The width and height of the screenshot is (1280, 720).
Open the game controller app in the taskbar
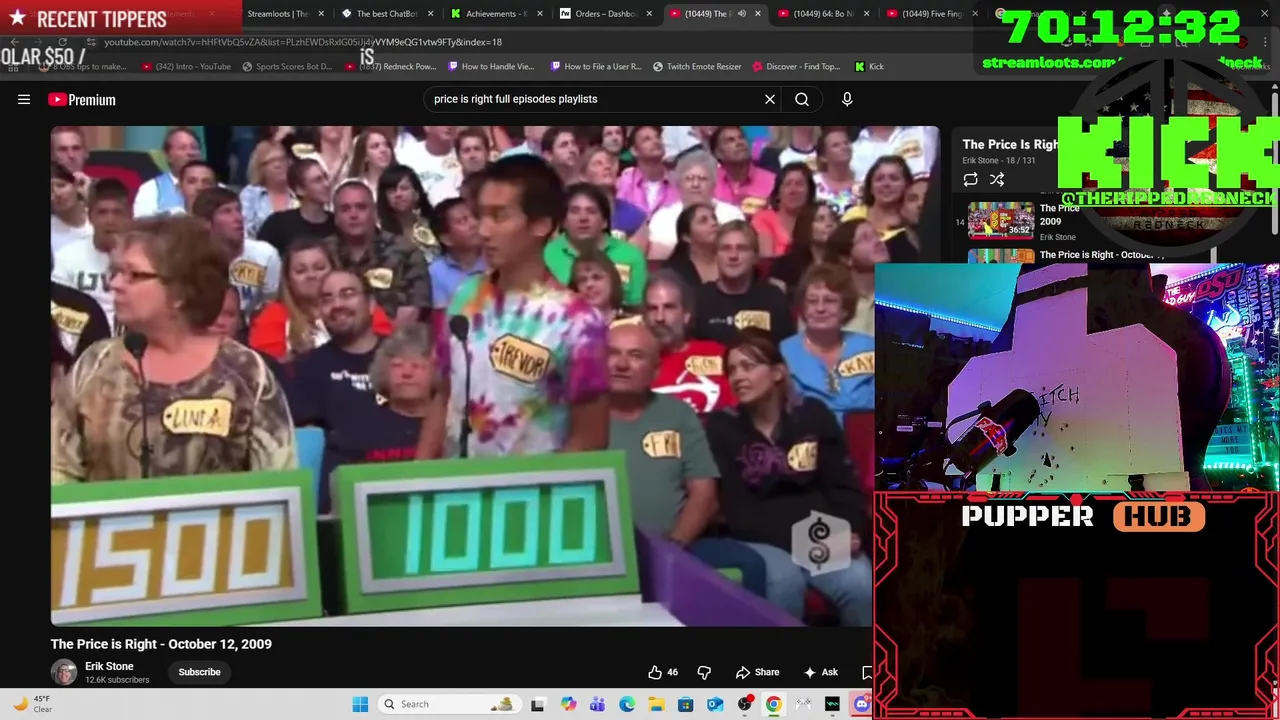click(803, 704)
